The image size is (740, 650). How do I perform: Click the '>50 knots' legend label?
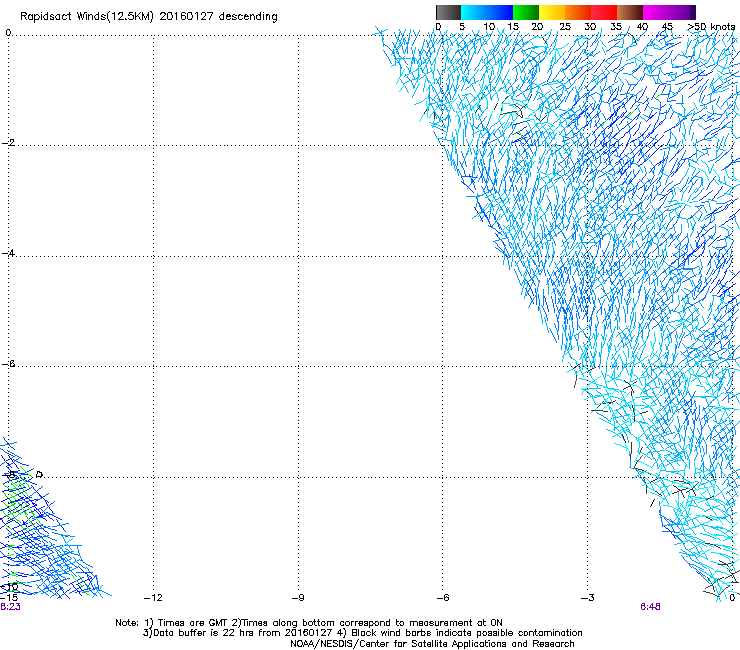click(711, 27)
